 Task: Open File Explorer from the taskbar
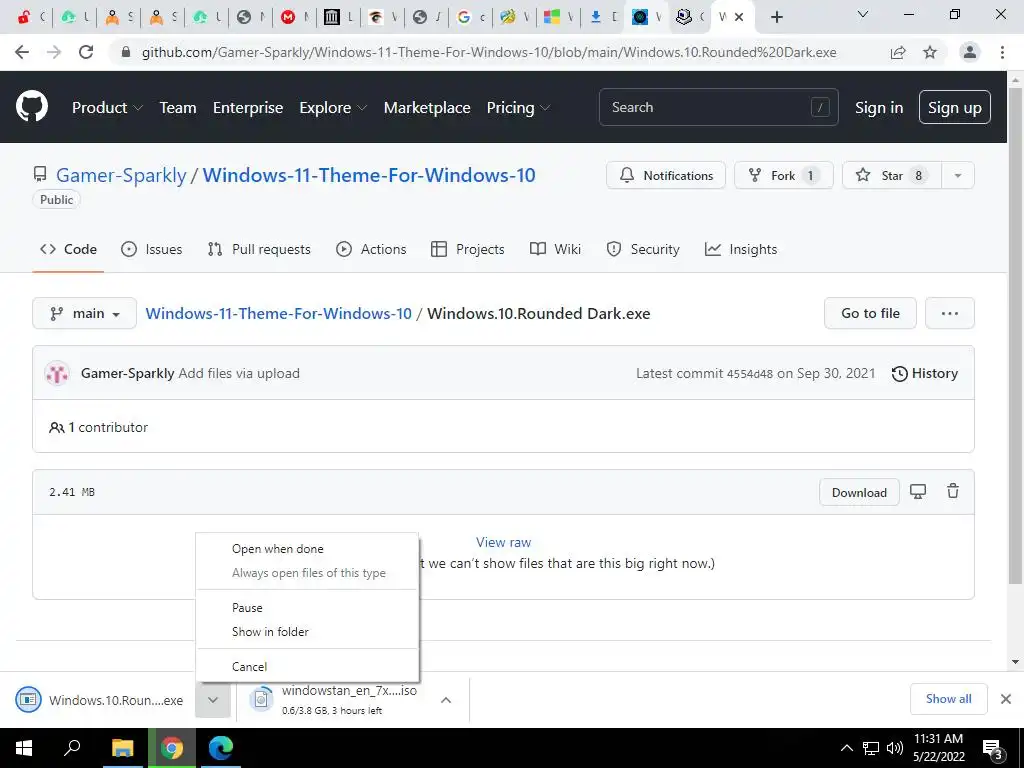(122, 748)
